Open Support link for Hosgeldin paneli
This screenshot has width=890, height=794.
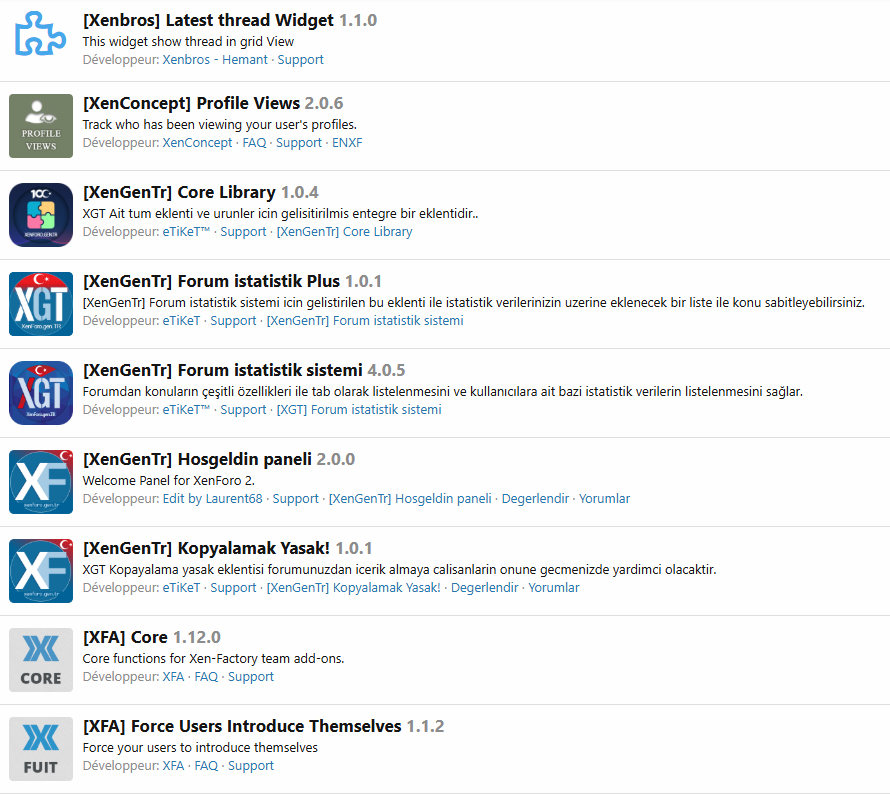[x=296, y=499]
